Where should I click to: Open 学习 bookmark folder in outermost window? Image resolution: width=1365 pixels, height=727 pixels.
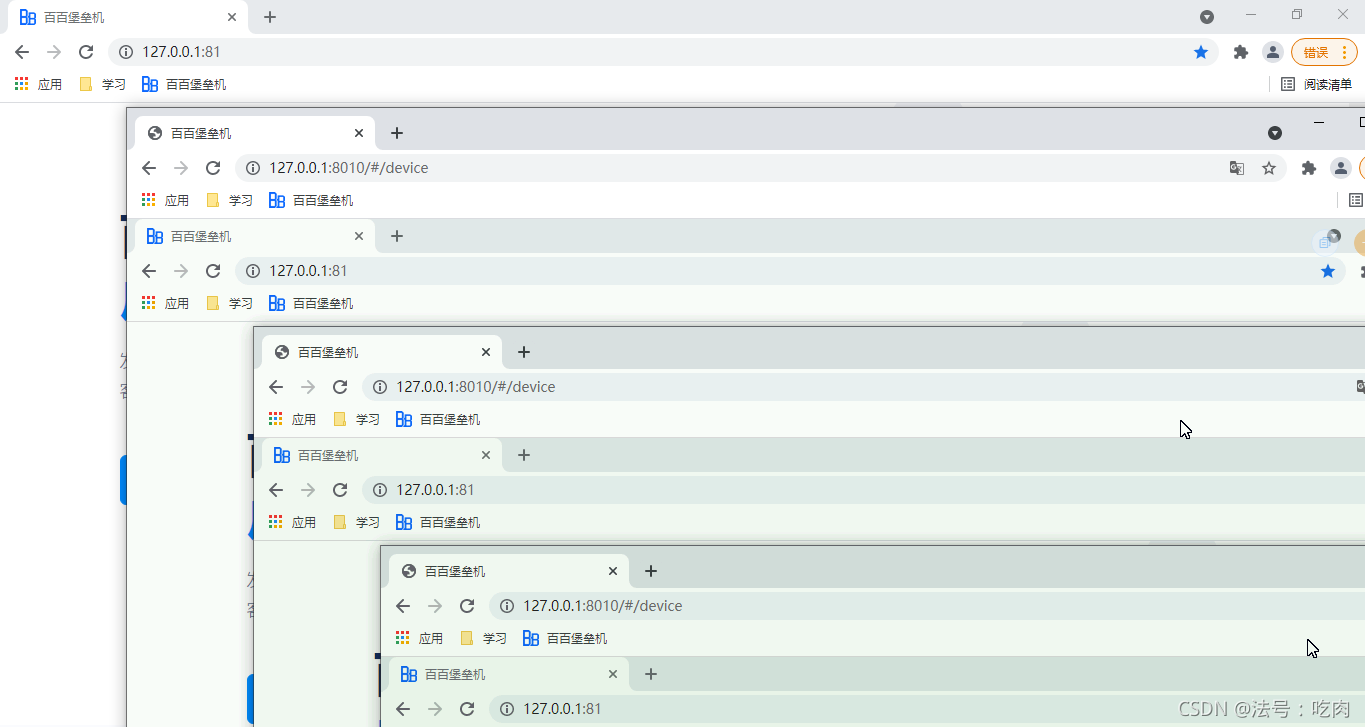tap(103, 84)
